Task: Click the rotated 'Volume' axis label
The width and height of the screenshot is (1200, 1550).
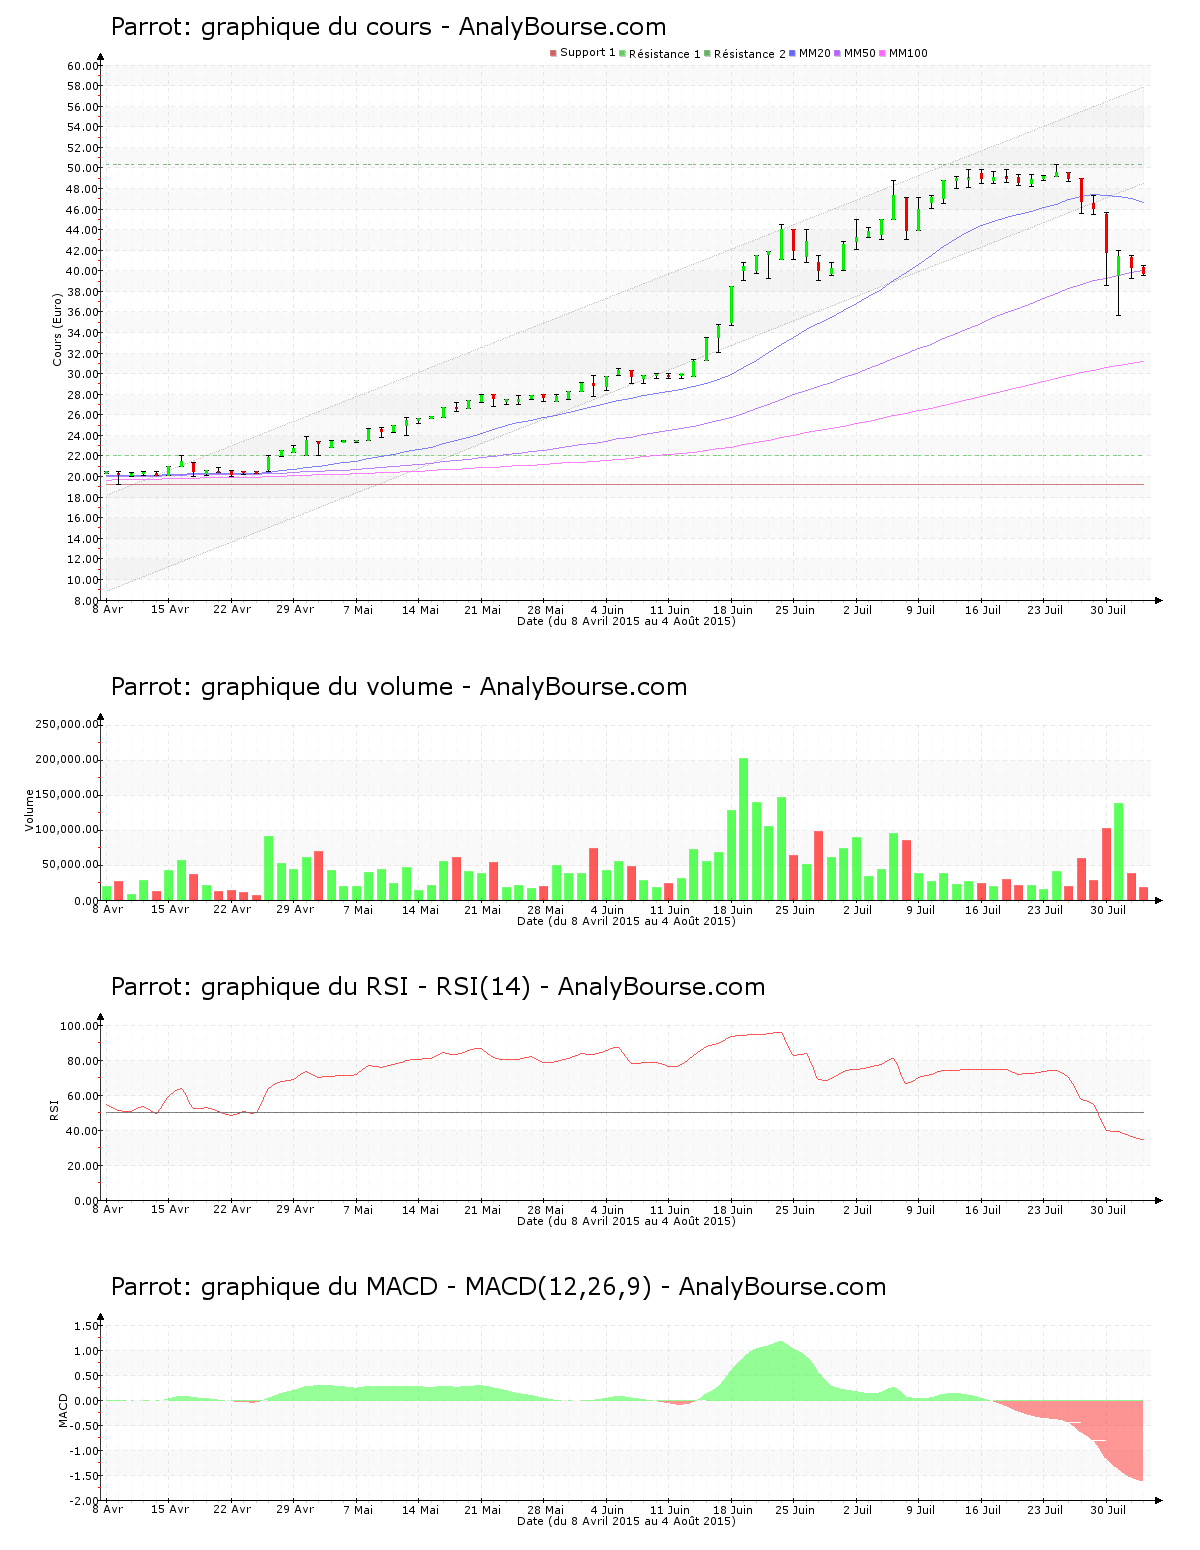Action: pyautogui.click(x=29, y=810)
